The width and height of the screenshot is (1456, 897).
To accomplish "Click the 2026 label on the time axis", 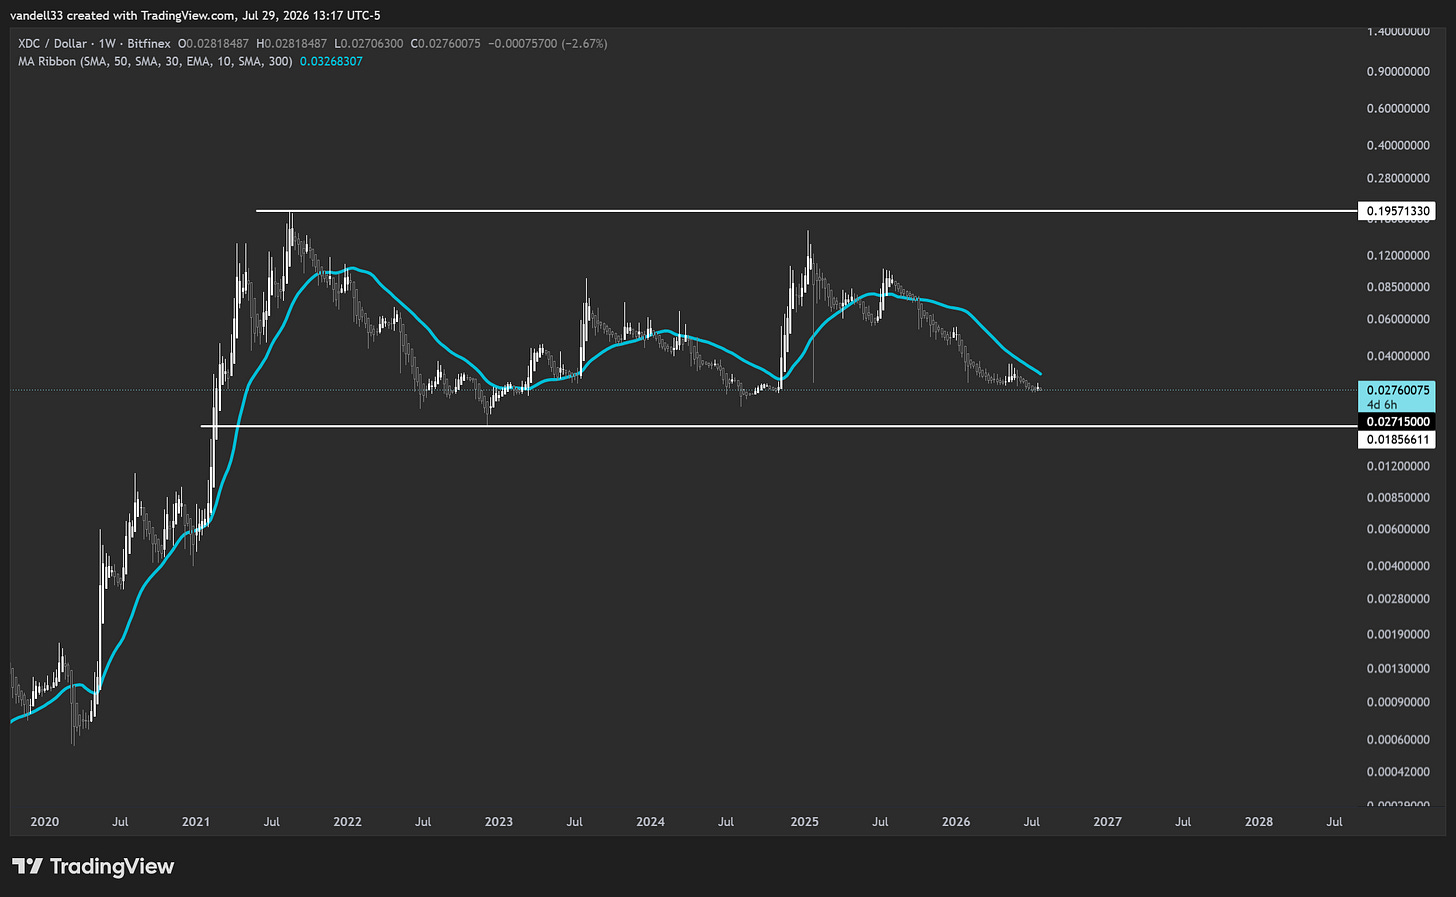I will 956,822.
